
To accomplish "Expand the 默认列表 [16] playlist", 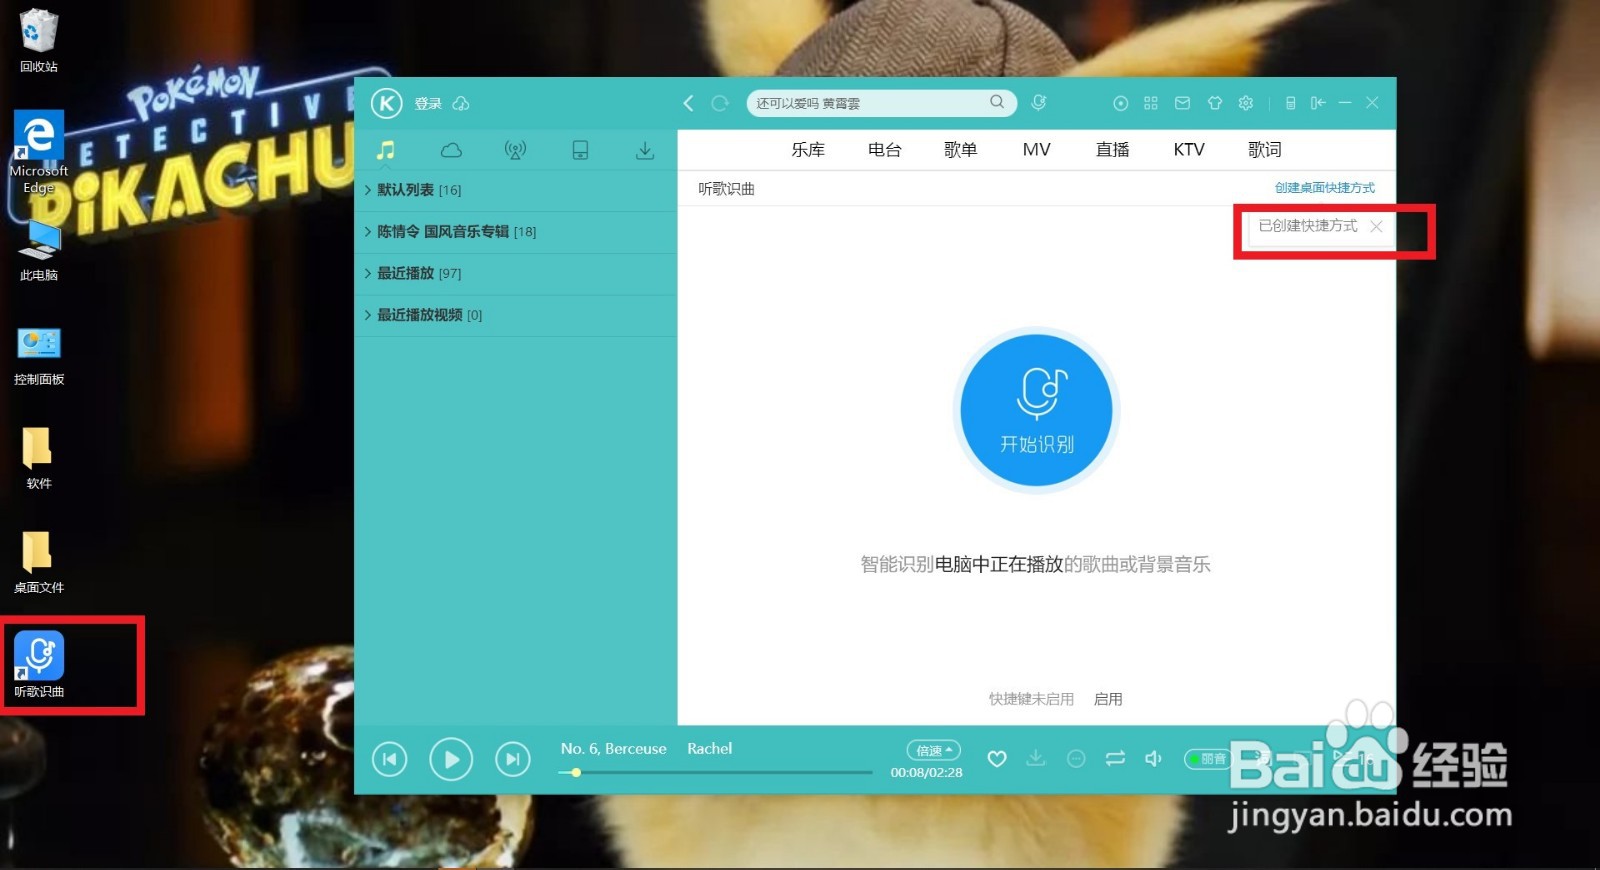I will pyautogui.click(x=516, y=190).
